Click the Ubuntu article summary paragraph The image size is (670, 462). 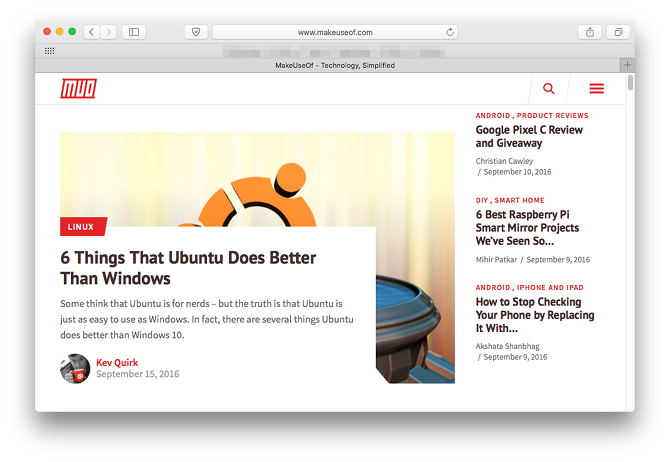(207, 319)
